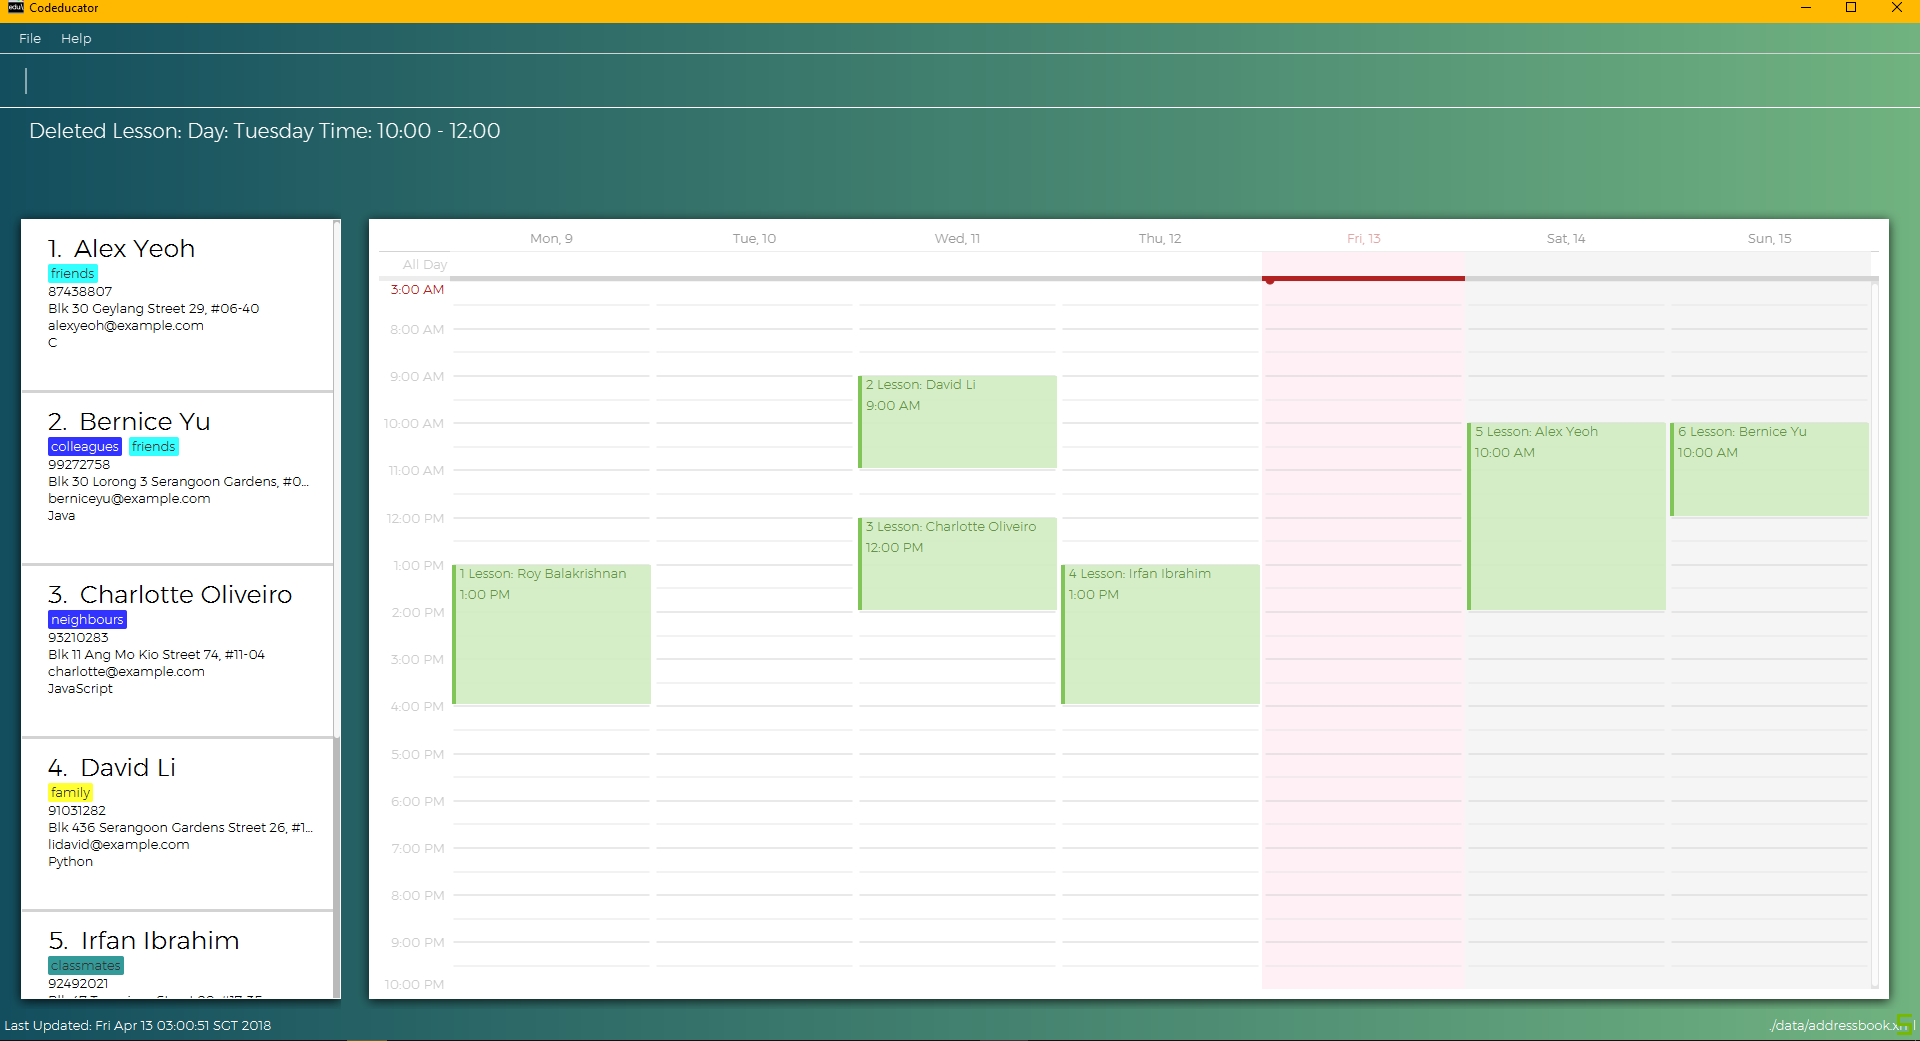The width and height of the screenshot is (1920, 1041).
Task: Open lesson 5 Alex Yeoh calendar entry
Action: coord(1566,516)
